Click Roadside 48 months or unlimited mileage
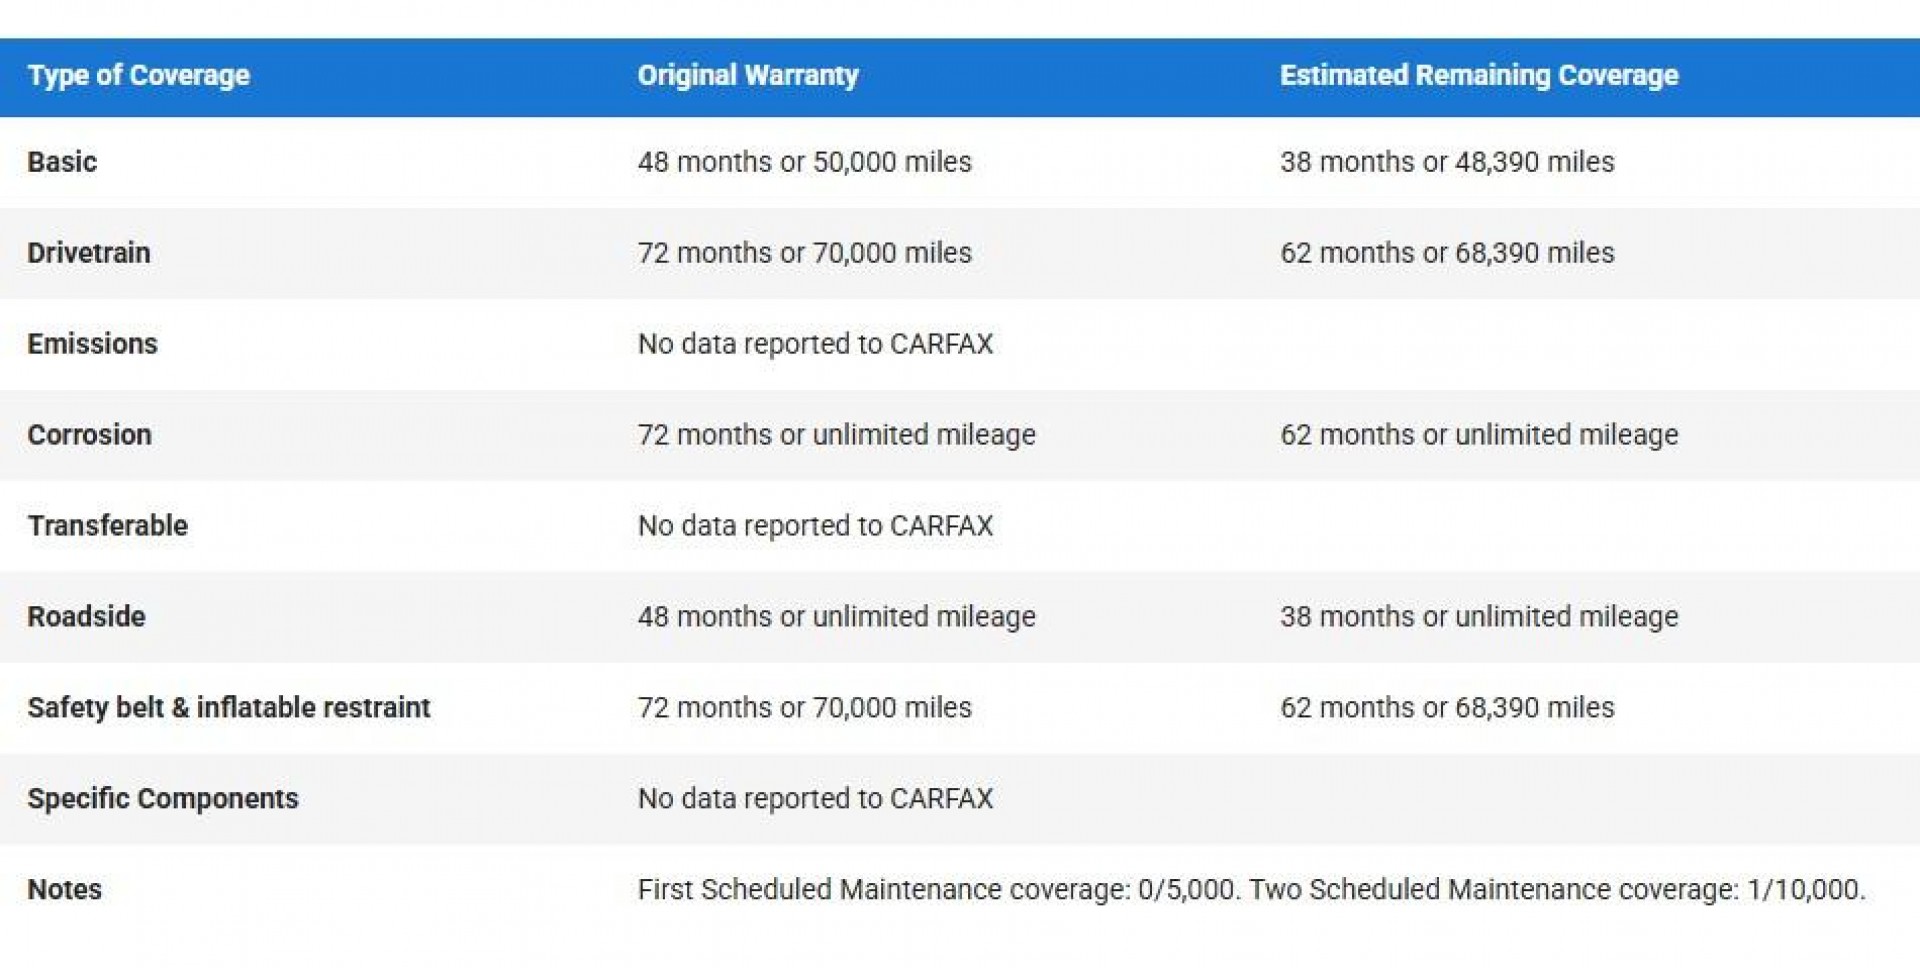This screenshot has width=1920, height=968. click(x=836, y=617)
